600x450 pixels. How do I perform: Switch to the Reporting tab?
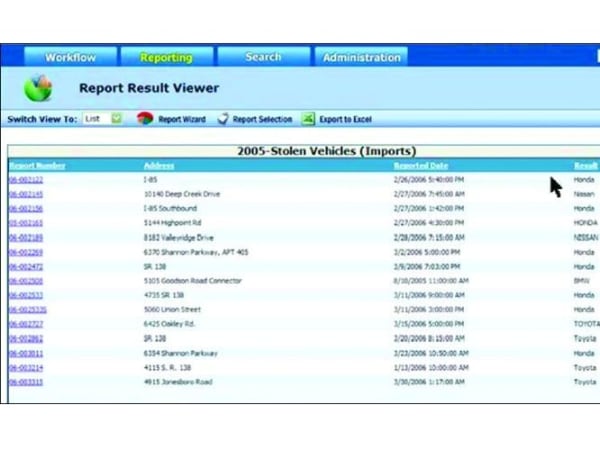pos(166,57)
